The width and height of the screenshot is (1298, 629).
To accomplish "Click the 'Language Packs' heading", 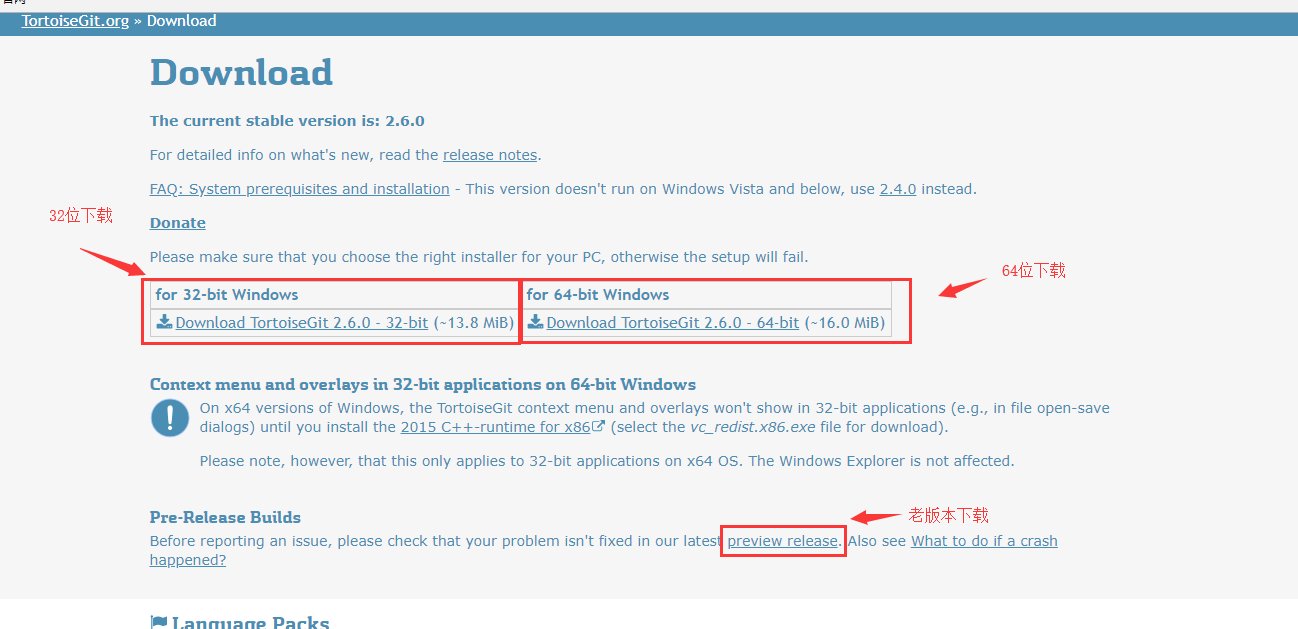I will (251, 622).
